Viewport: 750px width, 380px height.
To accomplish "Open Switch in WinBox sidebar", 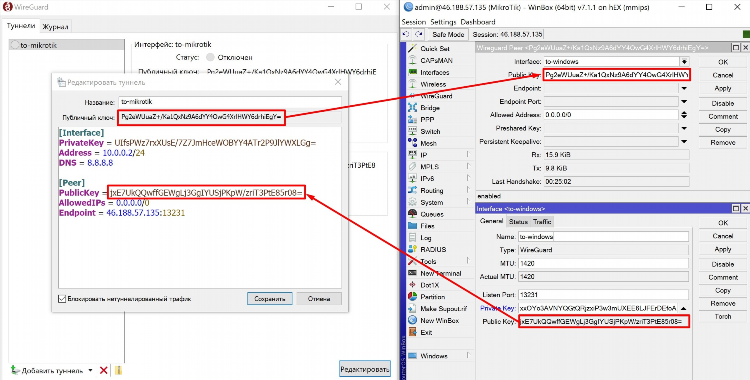I will [430, 131].
